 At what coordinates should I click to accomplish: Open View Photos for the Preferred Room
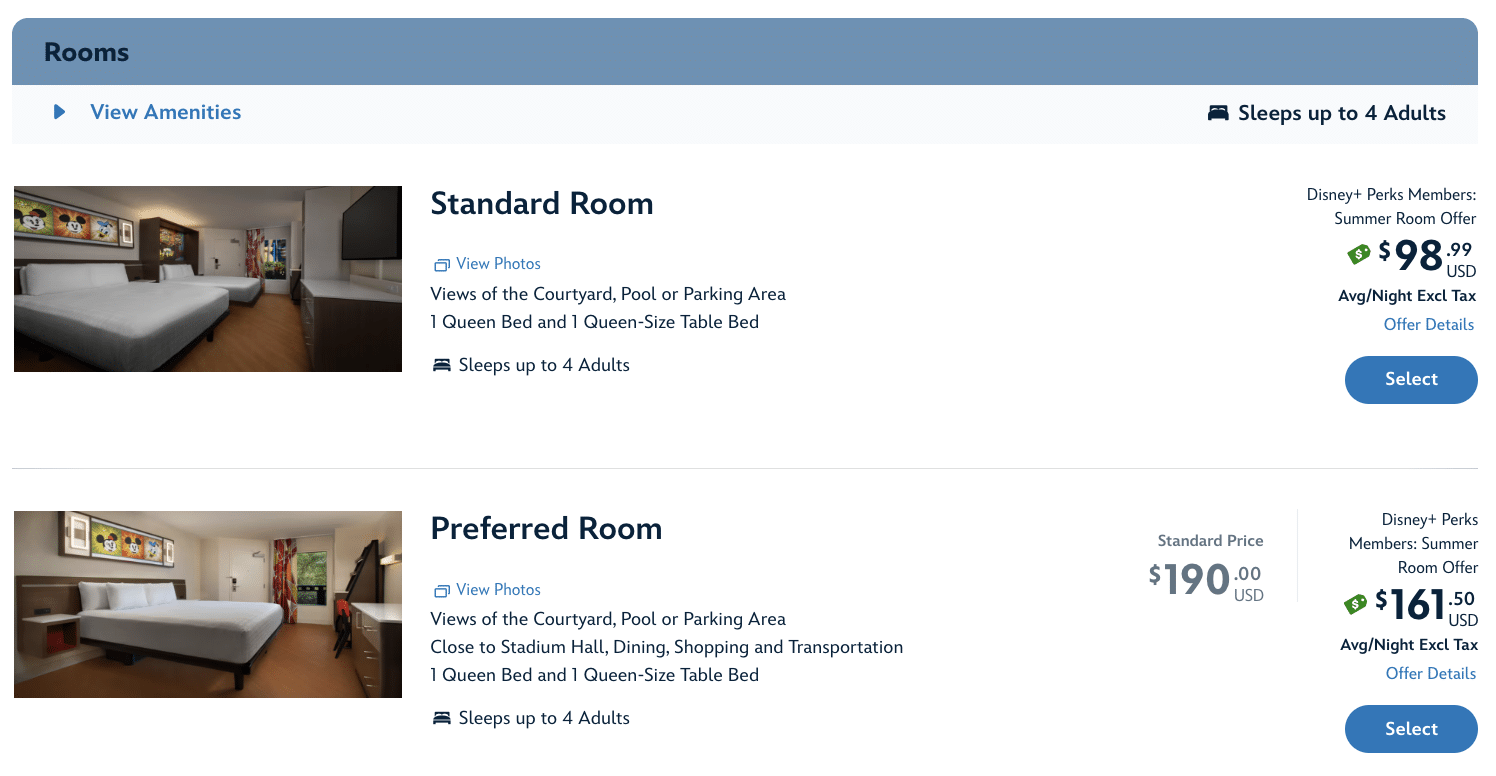coord(498,590)
